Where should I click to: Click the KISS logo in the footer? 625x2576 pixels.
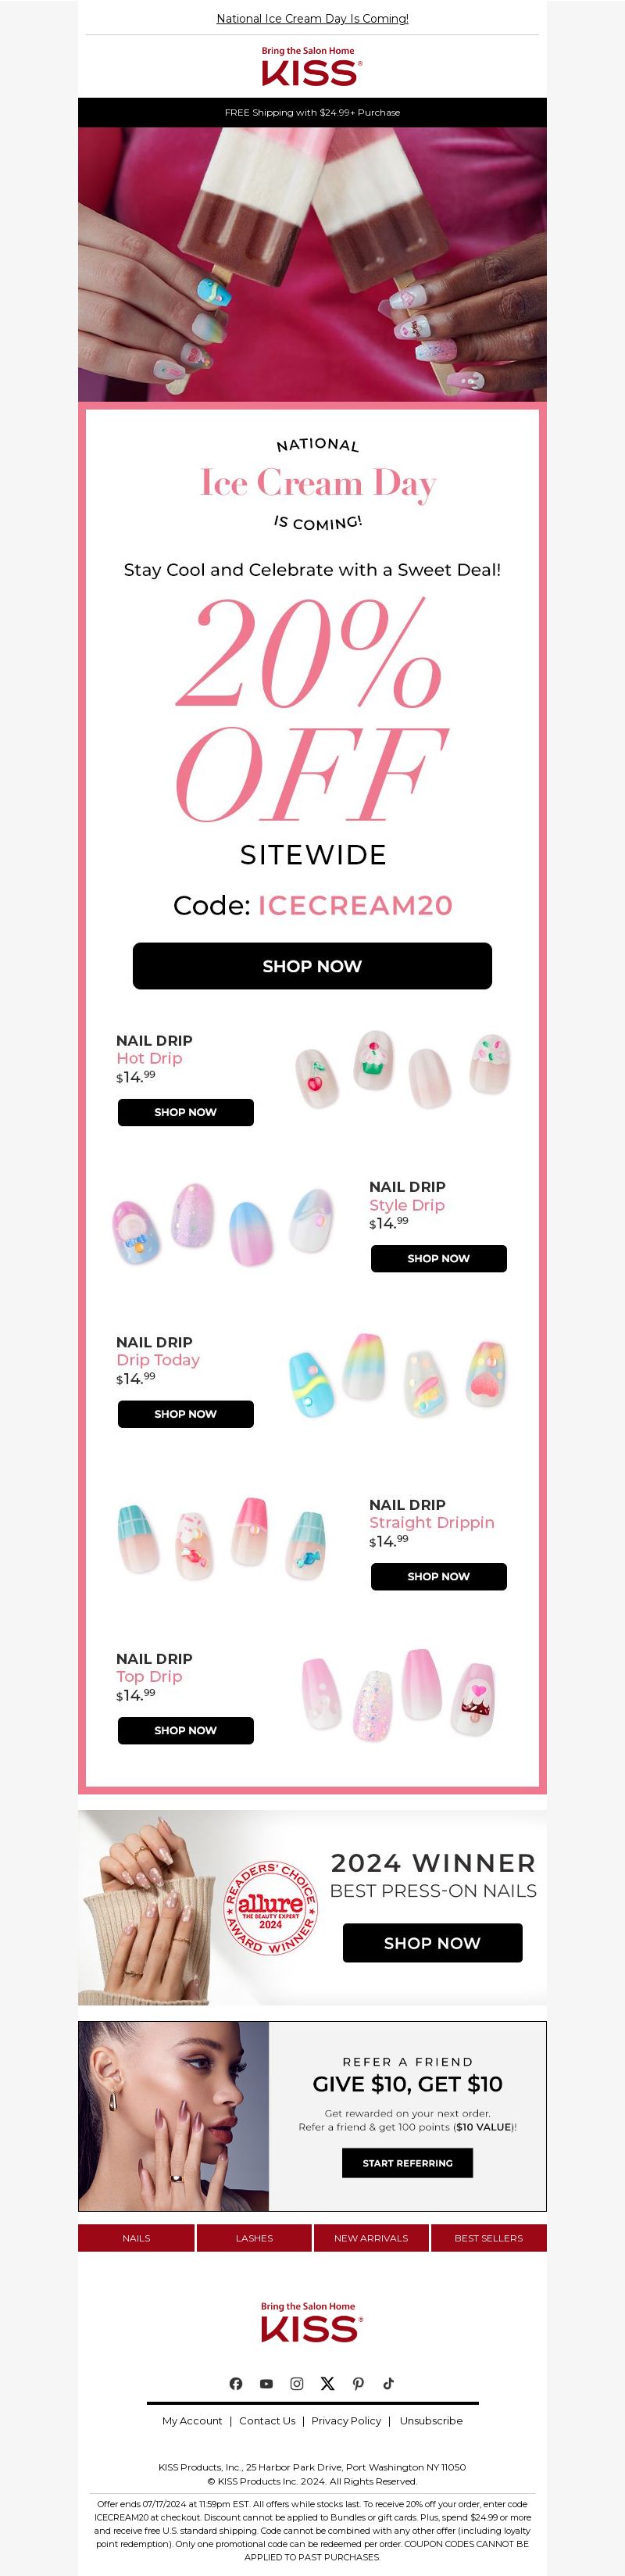[312, 2321]
